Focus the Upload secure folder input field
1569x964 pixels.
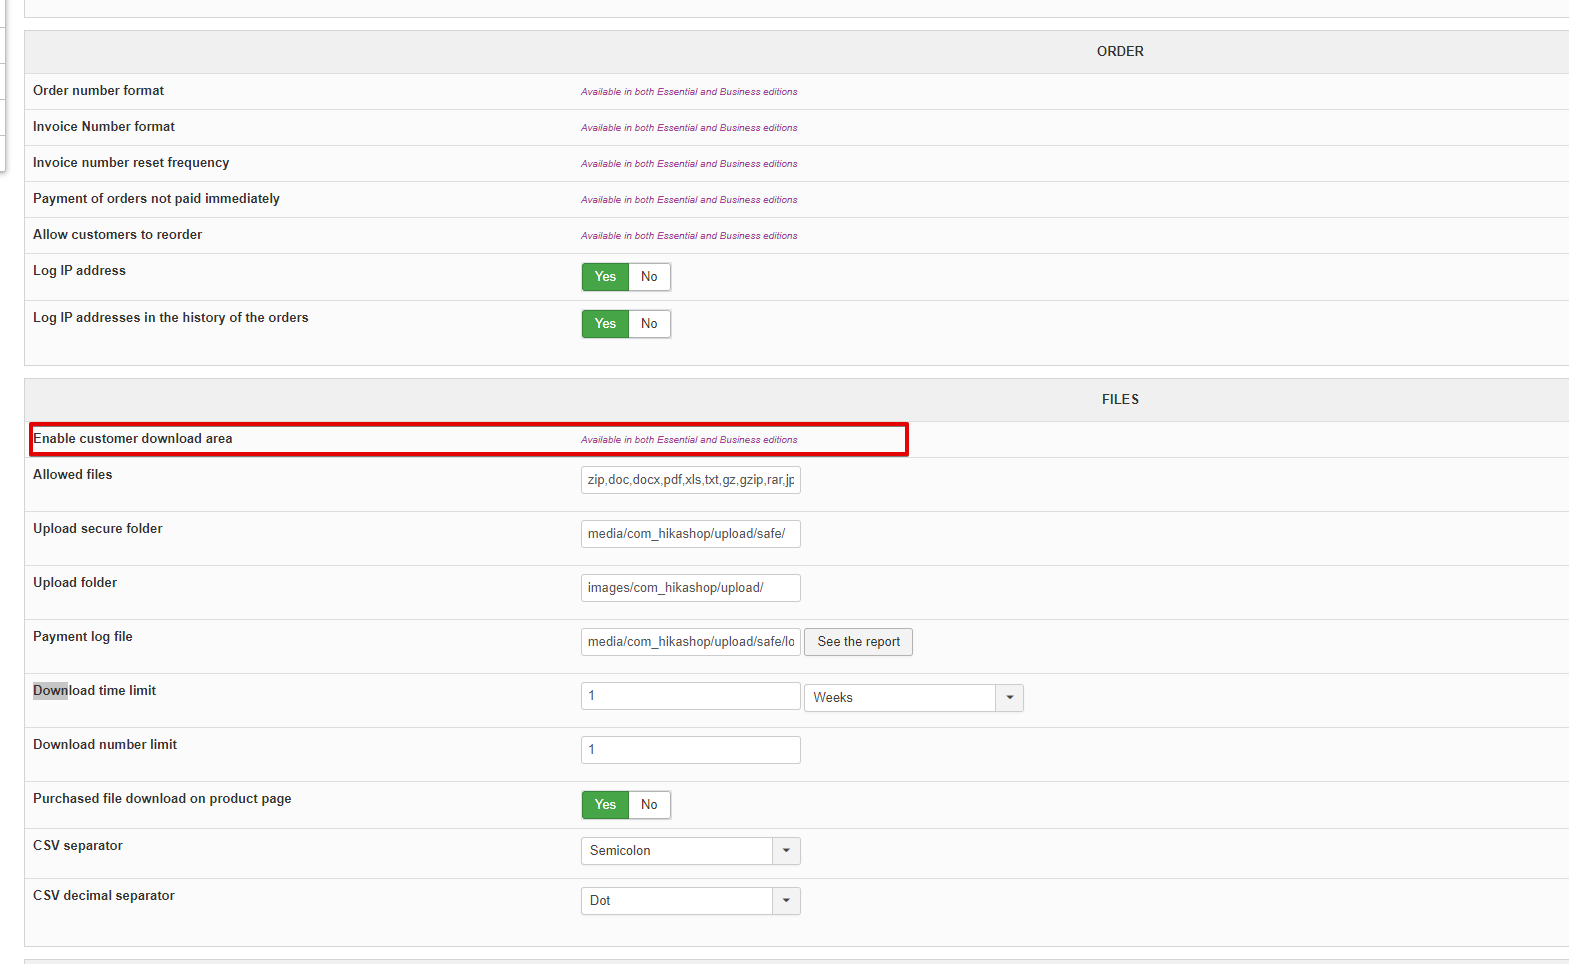(690, 534)
